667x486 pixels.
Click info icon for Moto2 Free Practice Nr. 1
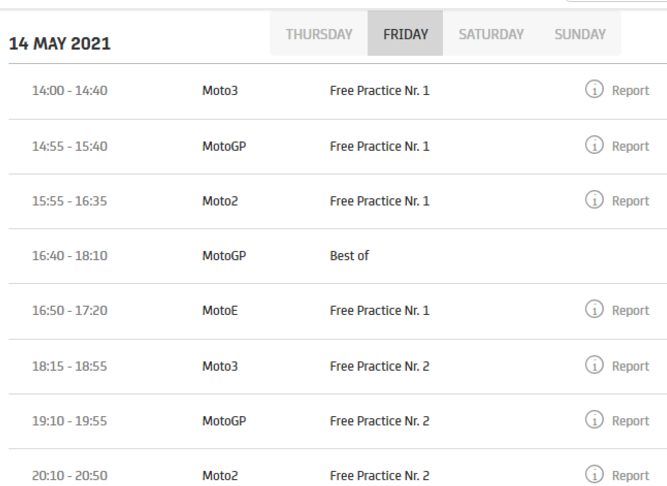(x=593, y=201)
